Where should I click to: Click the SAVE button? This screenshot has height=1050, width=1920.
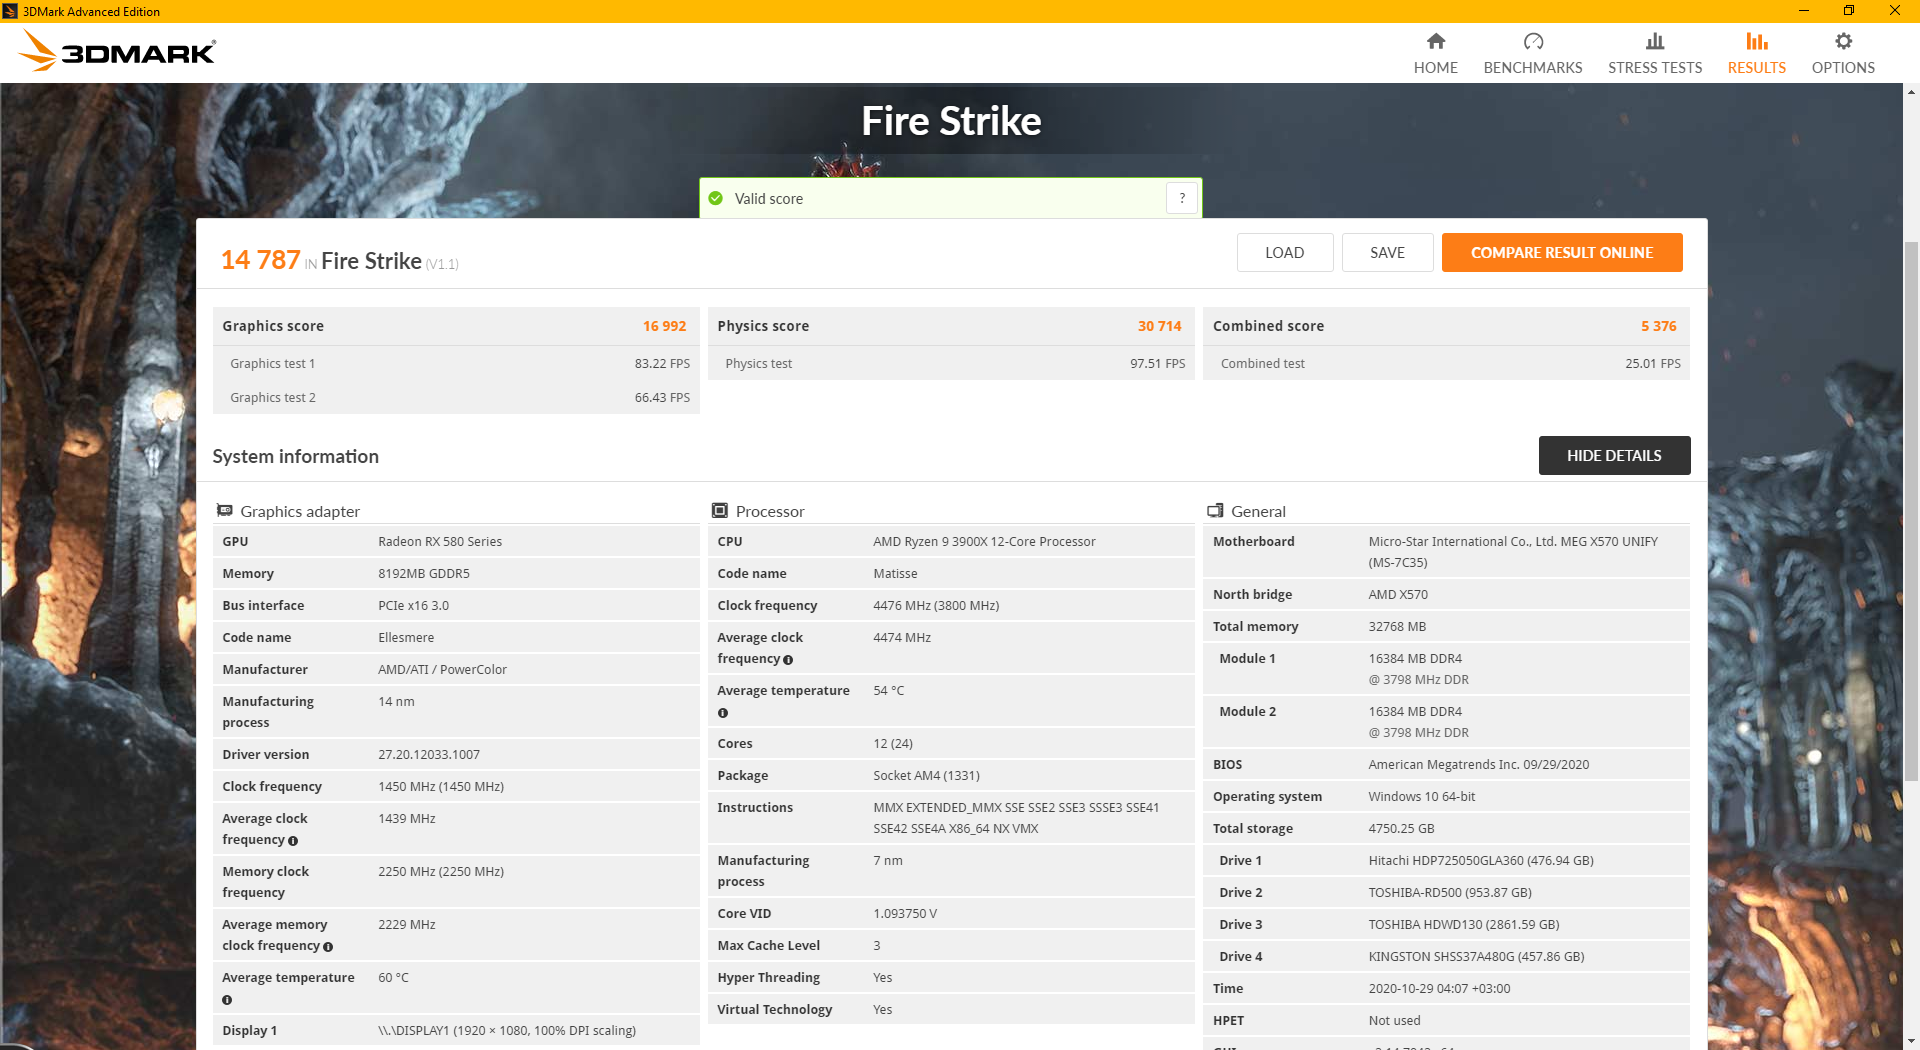[1388, 253]
